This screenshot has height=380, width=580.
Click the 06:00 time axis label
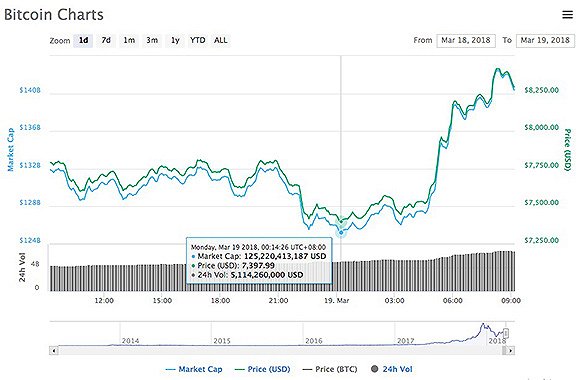(452, 300)
